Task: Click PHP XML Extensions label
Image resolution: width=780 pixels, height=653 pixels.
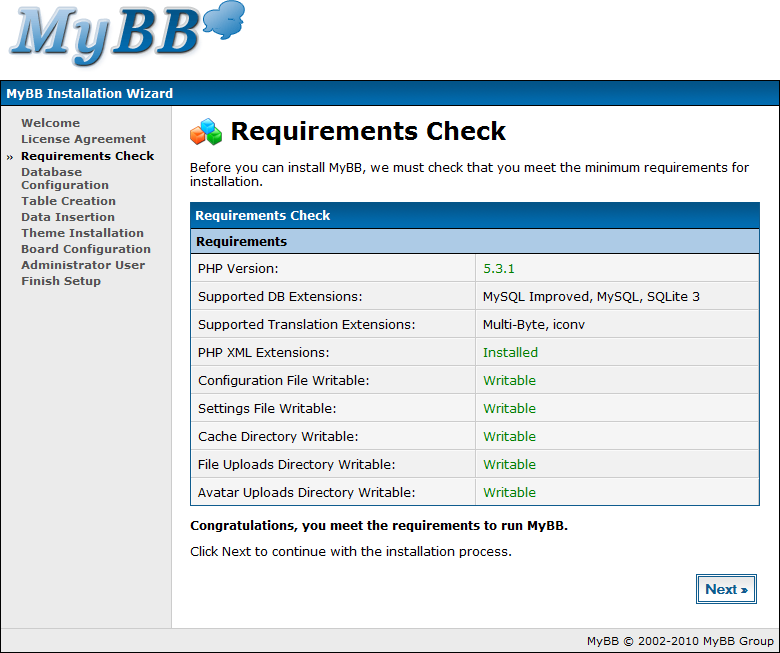Action: pos(263,353)
